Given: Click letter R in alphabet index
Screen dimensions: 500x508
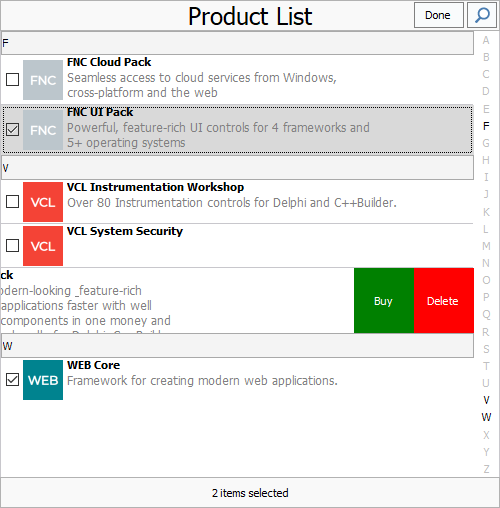Looking at the screenshot, I should pyautogui.click(x=486, y=332).
